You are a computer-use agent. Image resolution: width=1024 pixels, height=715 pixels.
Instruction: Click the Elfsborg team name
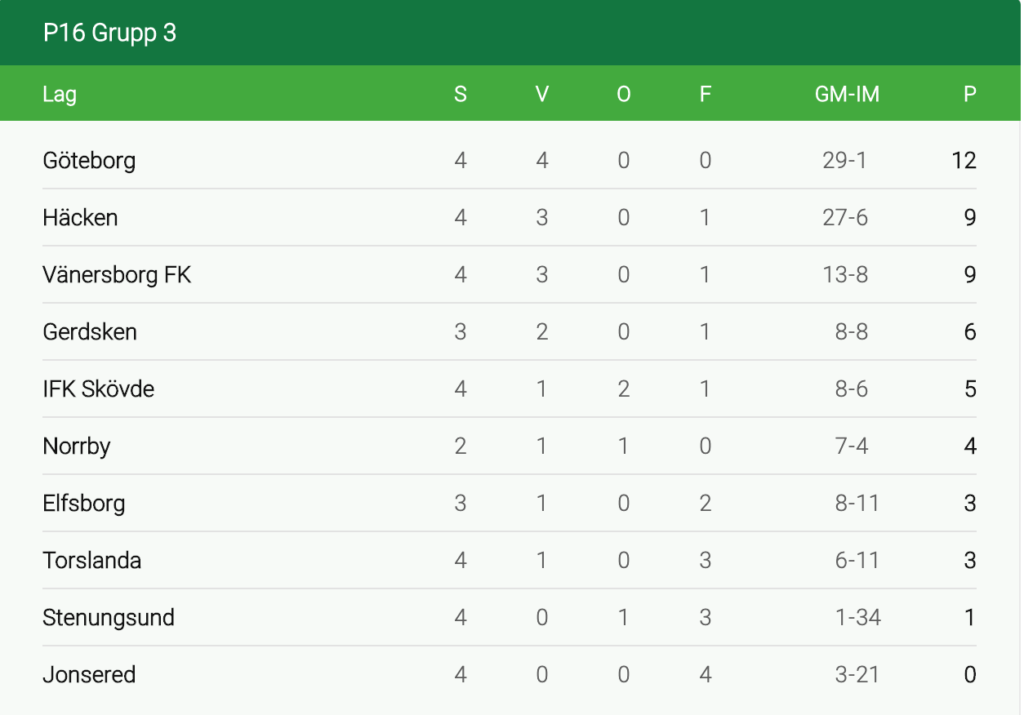[84, 503]
